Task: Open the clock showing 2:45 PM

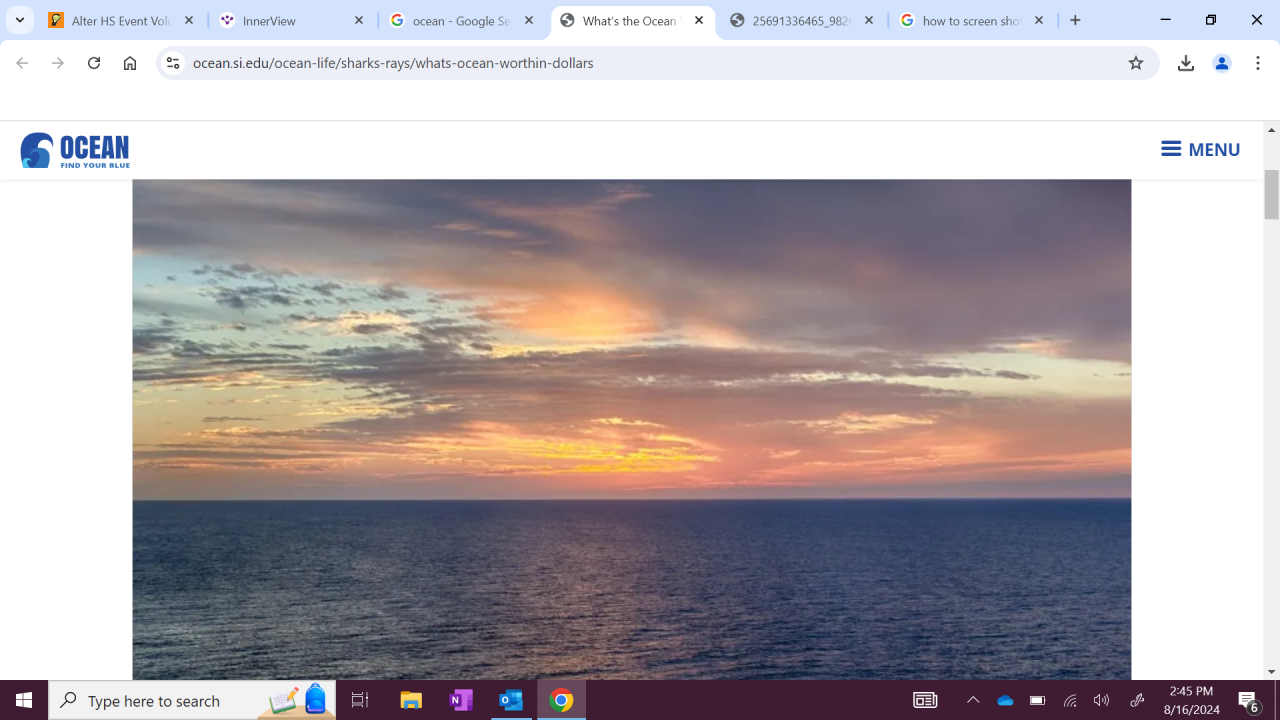Action: [1191, 700]
